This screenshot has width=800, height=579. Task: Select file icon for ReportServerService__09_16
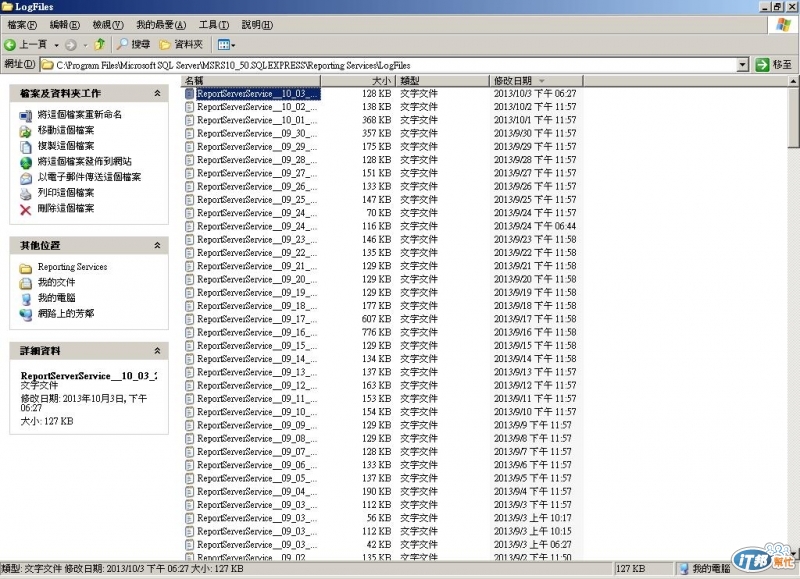coord(189,332)
